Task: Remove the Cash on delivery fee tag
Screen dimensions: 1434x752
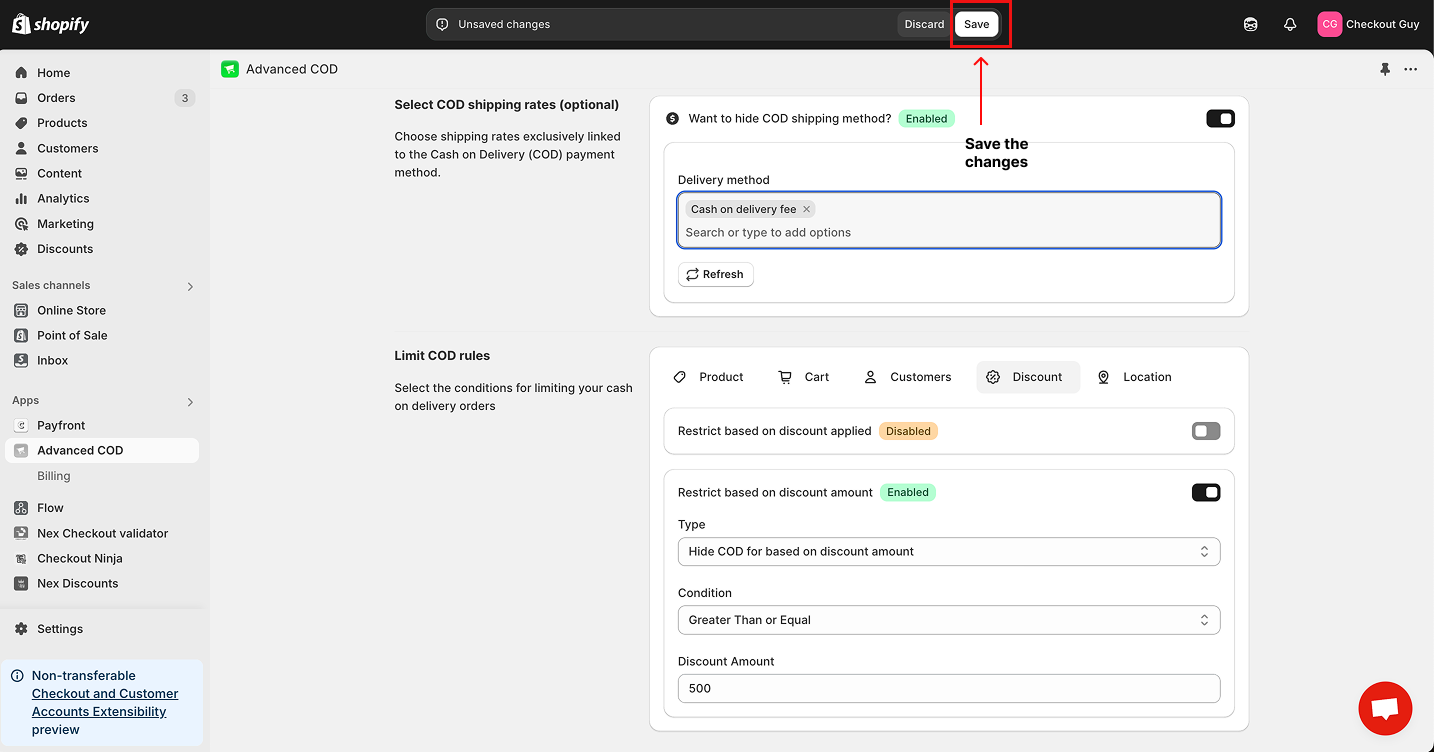Action: (806, 209)
